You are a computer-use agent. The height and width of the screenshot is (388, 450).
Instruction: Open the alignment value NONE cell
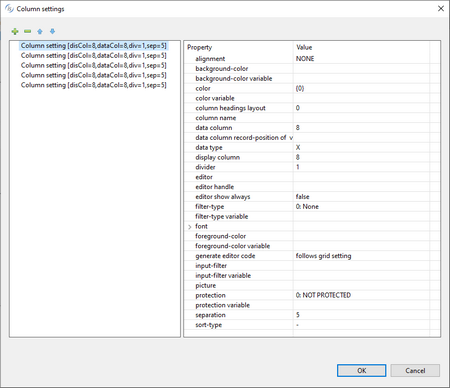(x=361, y=59)
